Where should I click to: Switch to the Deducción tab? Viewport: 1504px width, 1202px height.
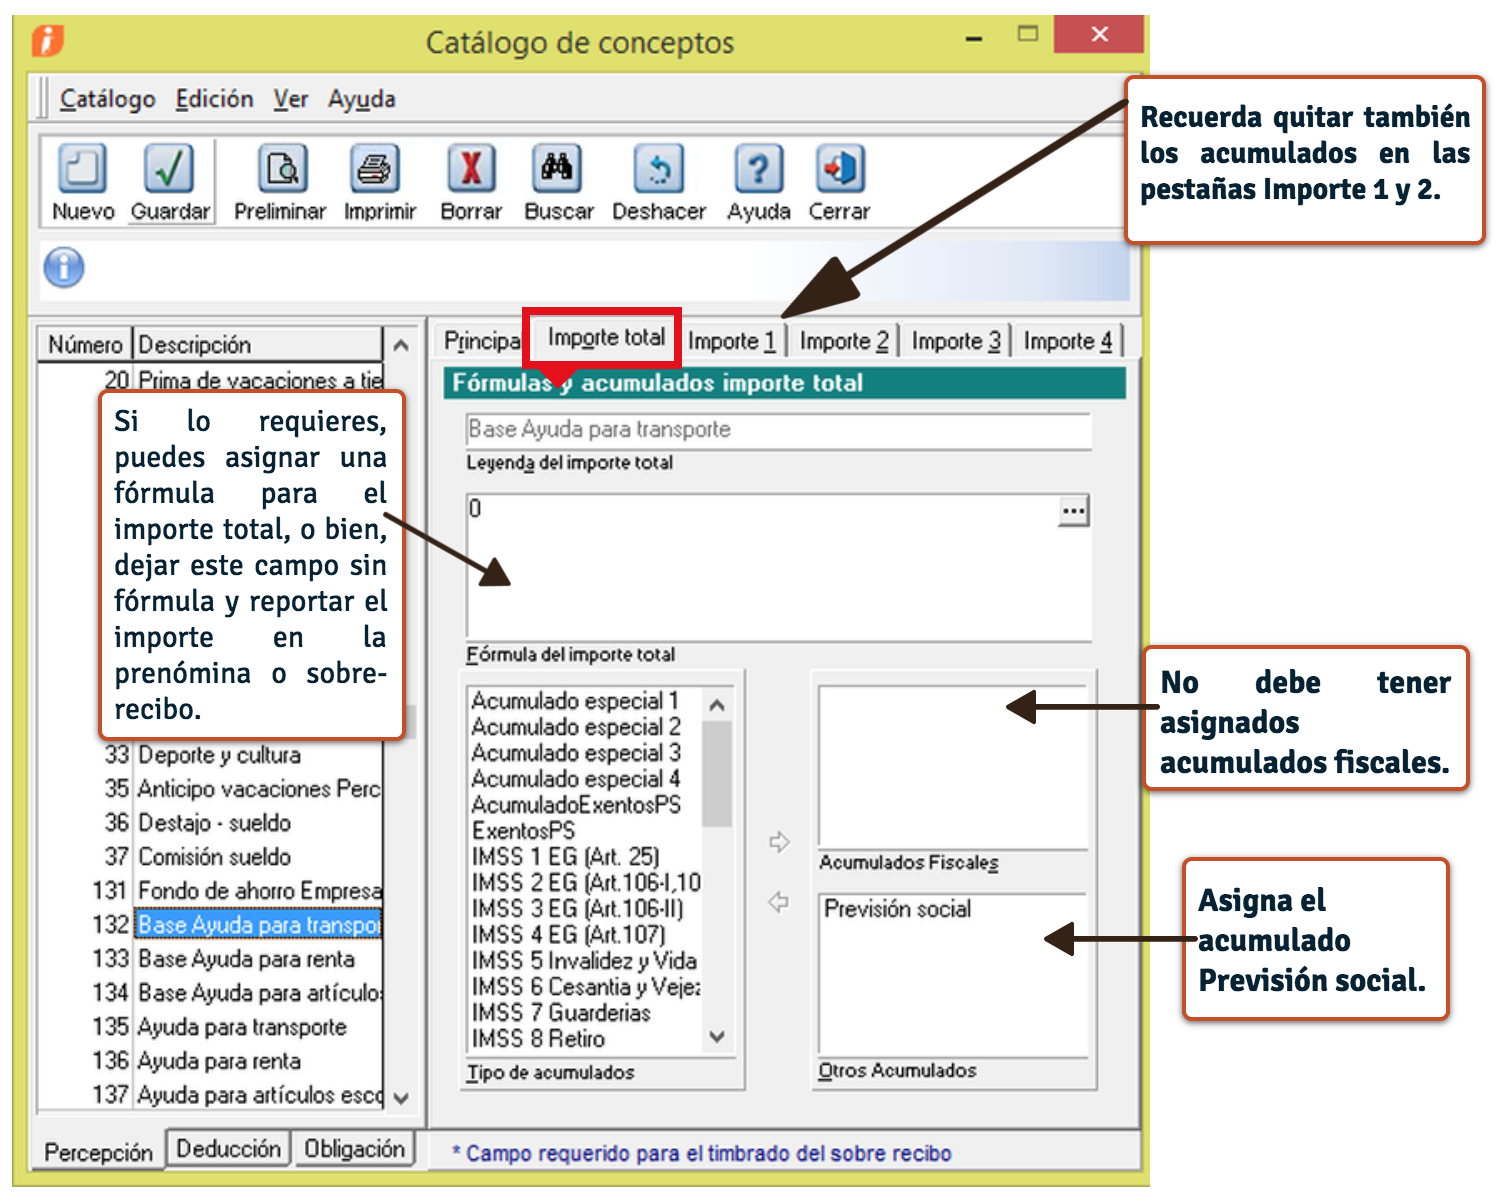pyautogui.click(x=228, y=1149)
